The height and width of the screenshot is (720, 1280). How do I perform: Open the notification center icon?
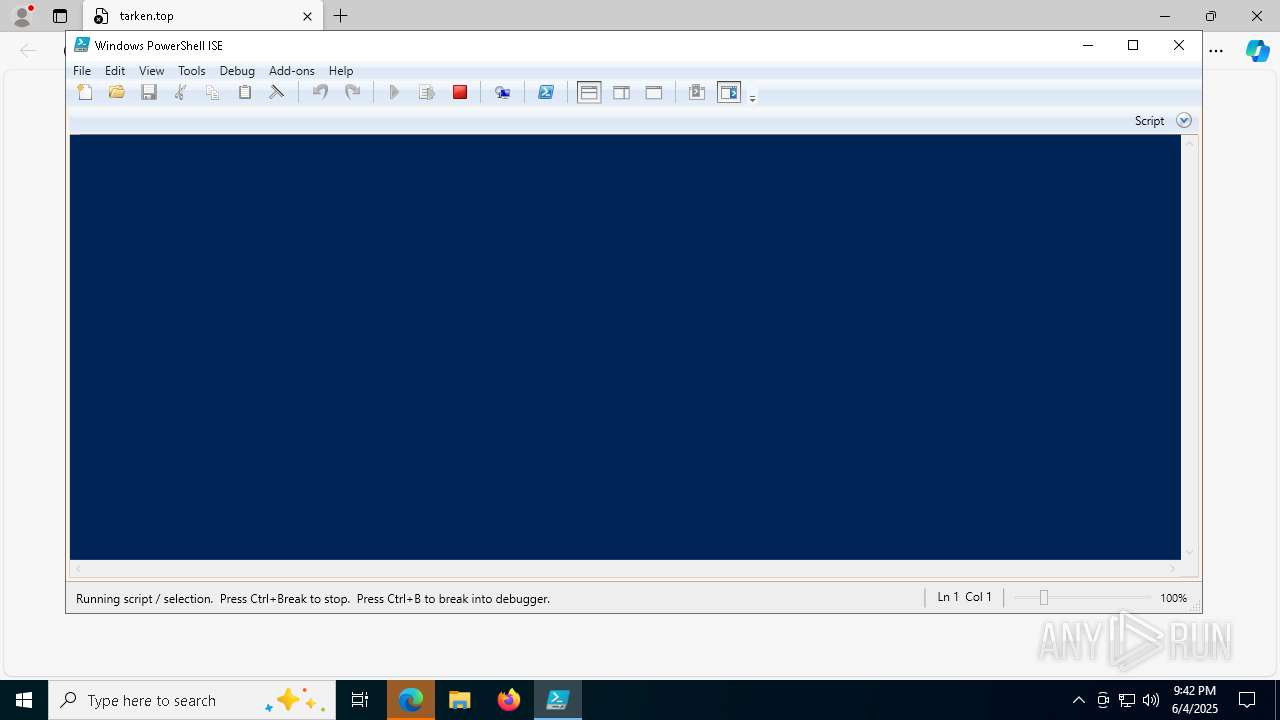tap(1247, 700)
